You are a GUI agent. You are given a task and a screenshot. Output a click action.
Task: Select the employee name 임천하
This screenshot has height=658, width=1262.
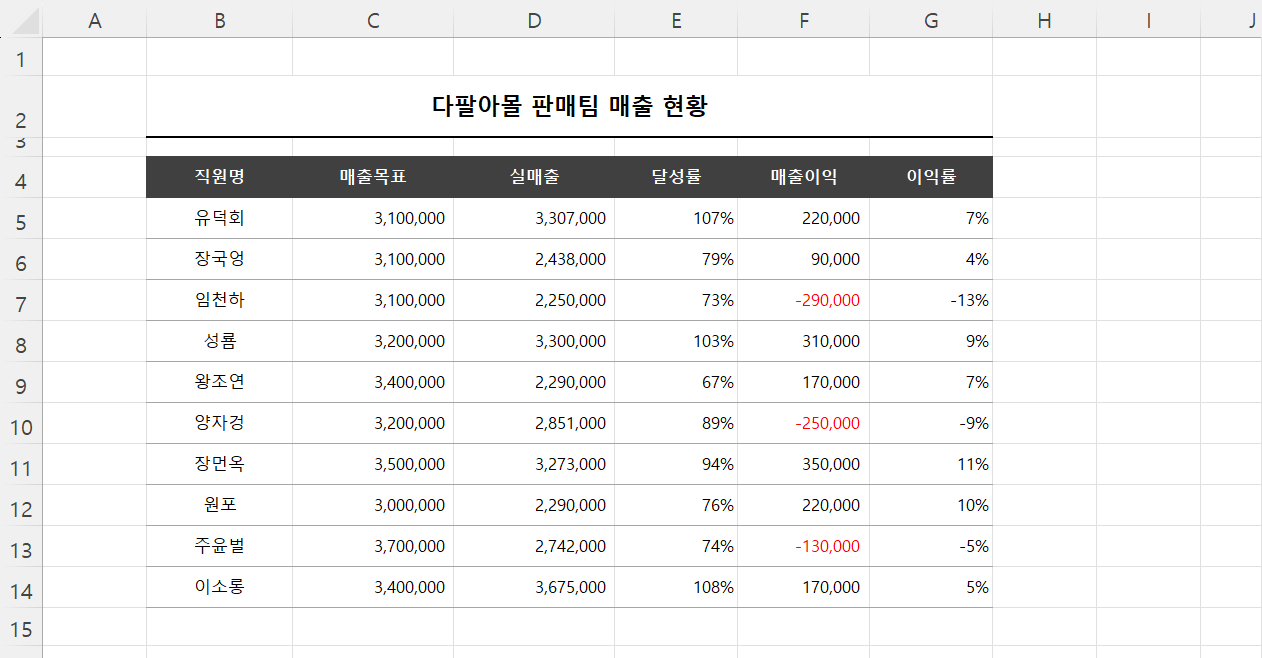(219, 300)
